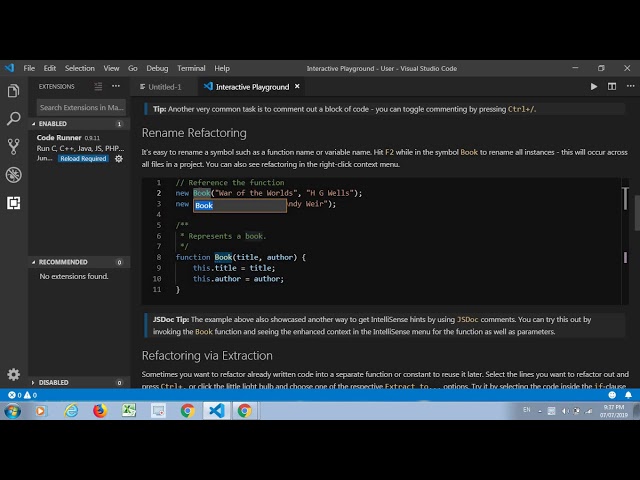
Task: Open the editor more actions ellipsis
Action: (630, 86)
